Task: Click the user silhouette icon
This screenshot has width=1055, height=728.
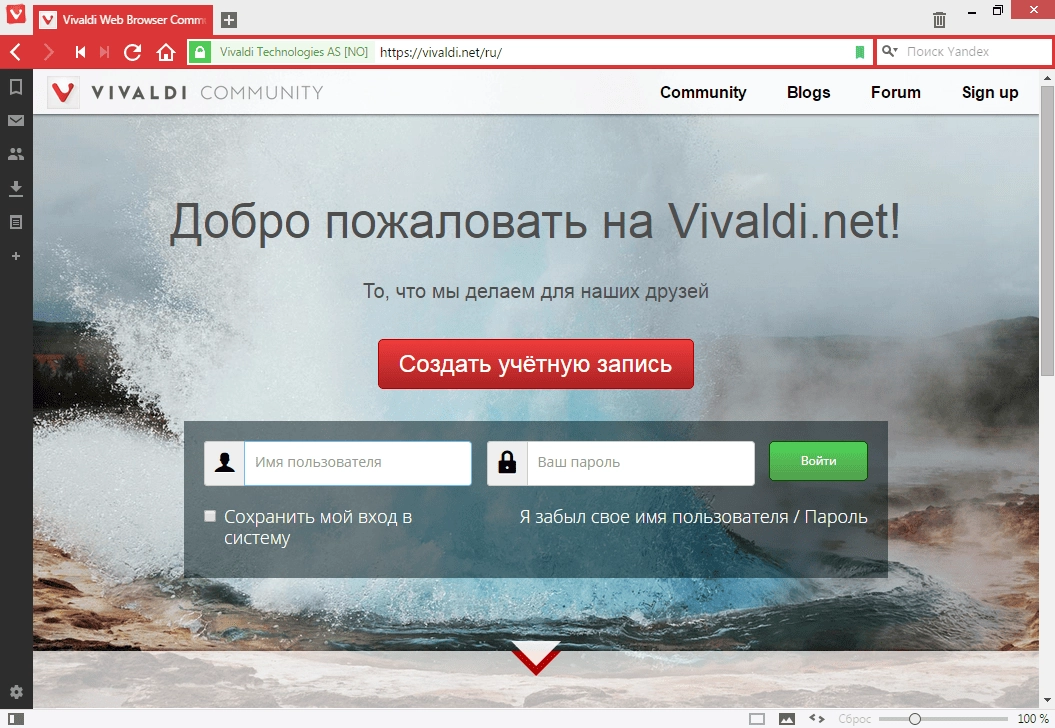Action: tap(224, 463)
